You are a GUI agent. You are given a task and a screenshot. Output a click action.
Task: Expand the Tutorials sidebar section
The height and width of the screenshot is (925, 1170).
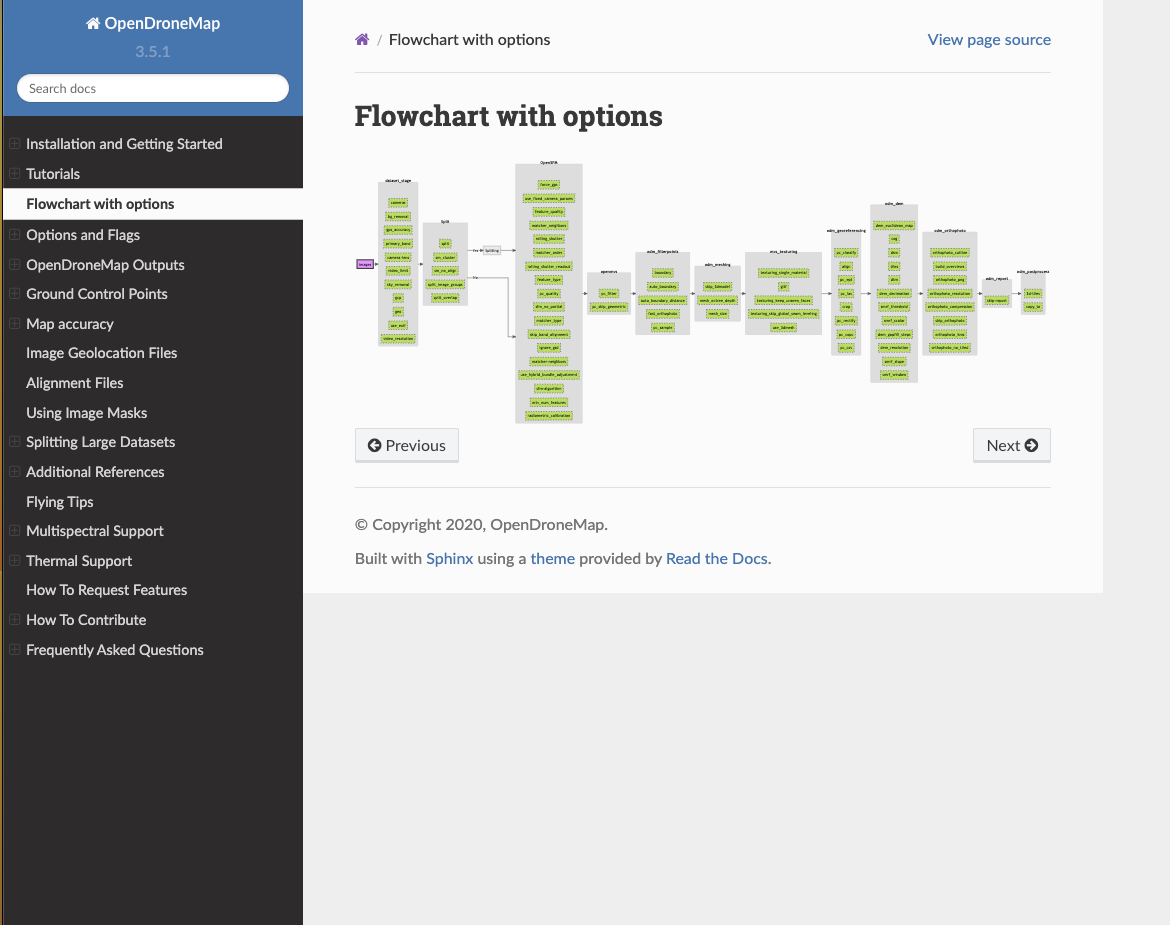coord(14,174)
